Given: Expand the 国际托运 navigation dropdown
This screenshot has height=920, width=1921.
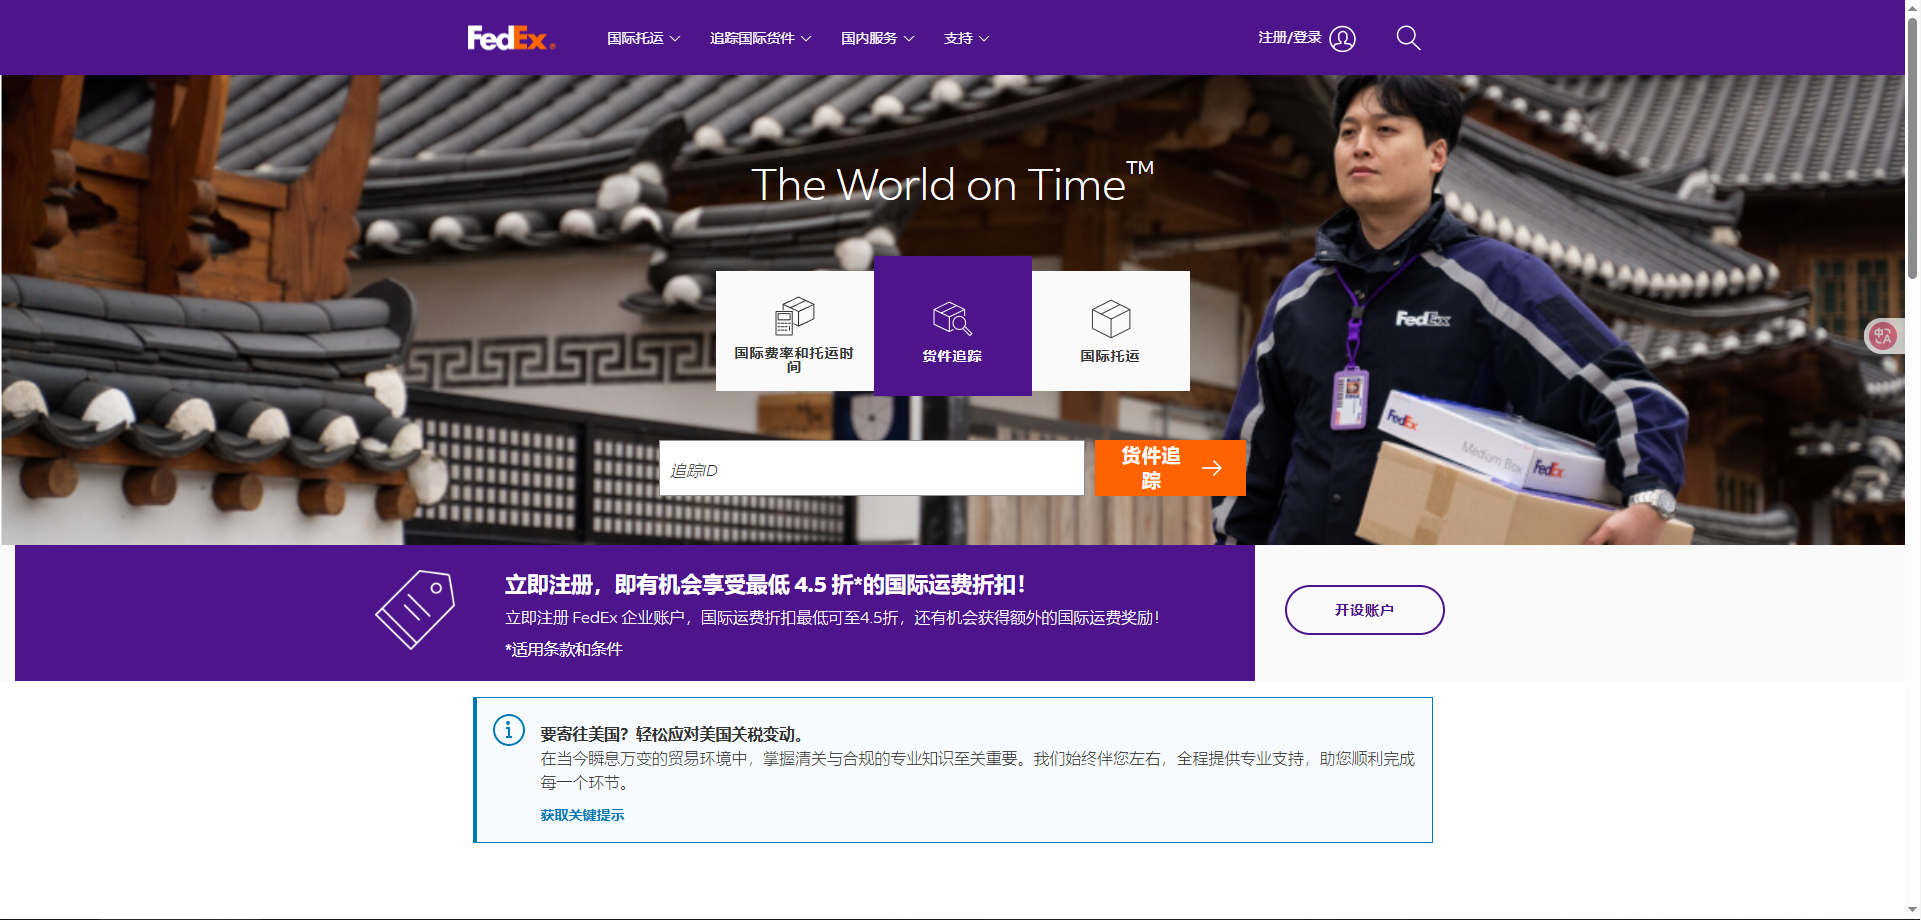Looking at the screenshot, I should click(x=642, y=38).
